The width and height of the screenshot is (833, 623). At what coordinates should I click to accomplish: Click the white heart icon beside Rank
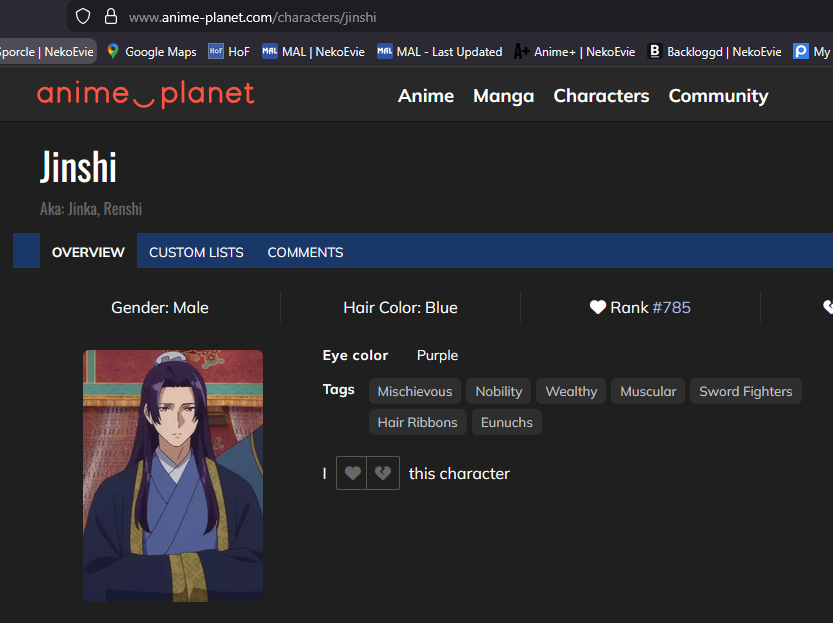point(598,307)
